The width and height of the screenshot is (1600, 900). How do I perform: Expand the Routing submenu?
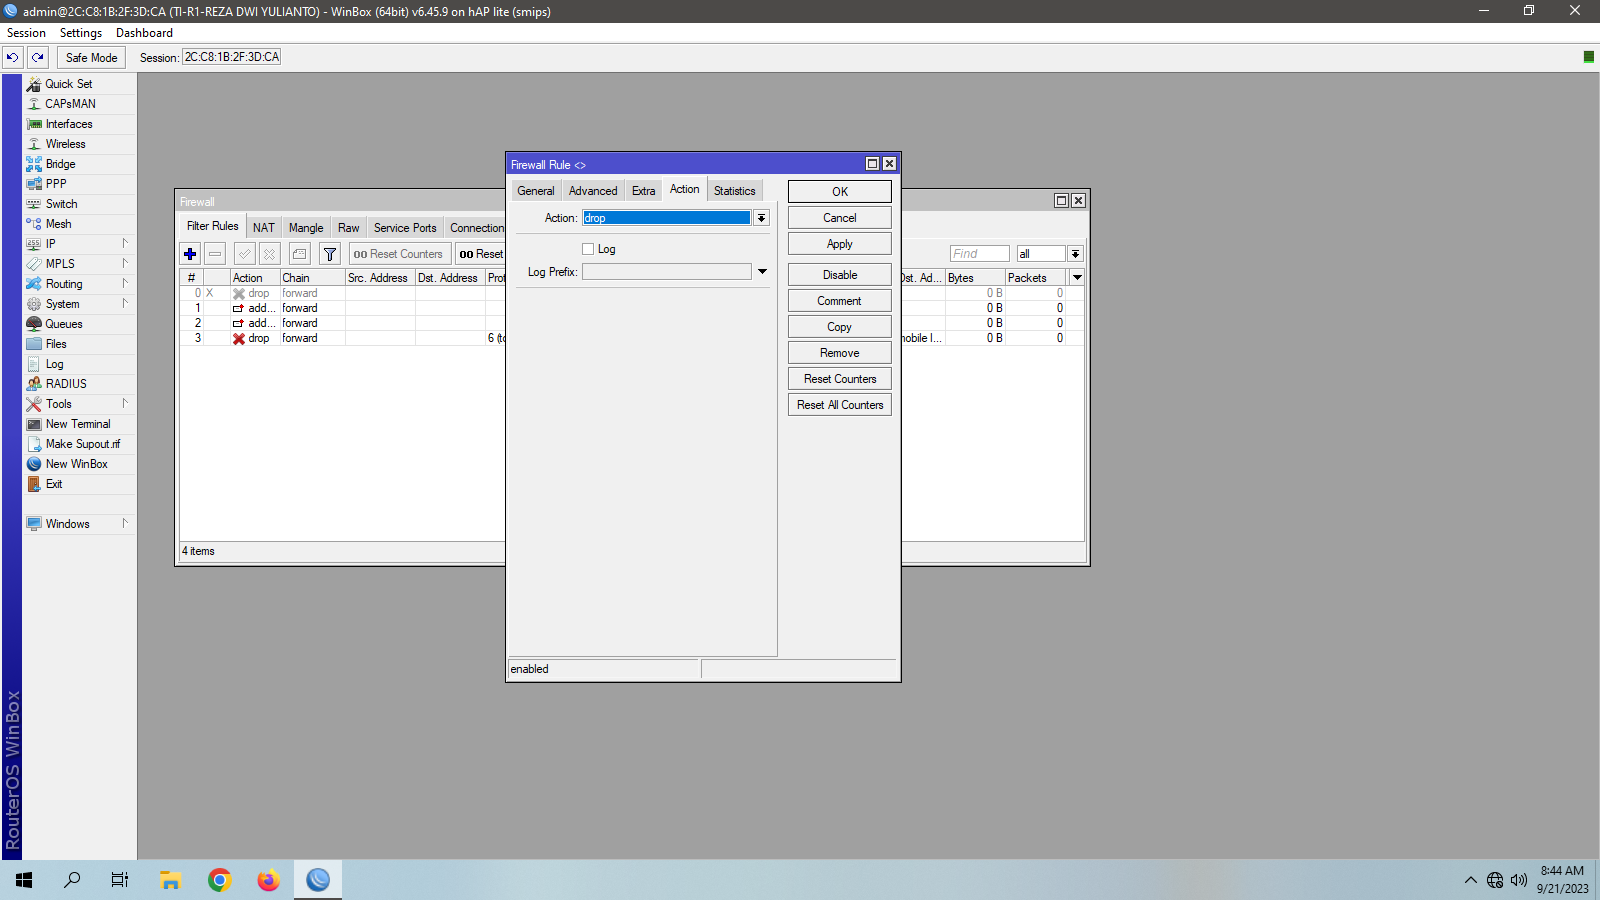pyautogui.click(x=125, y=283)
